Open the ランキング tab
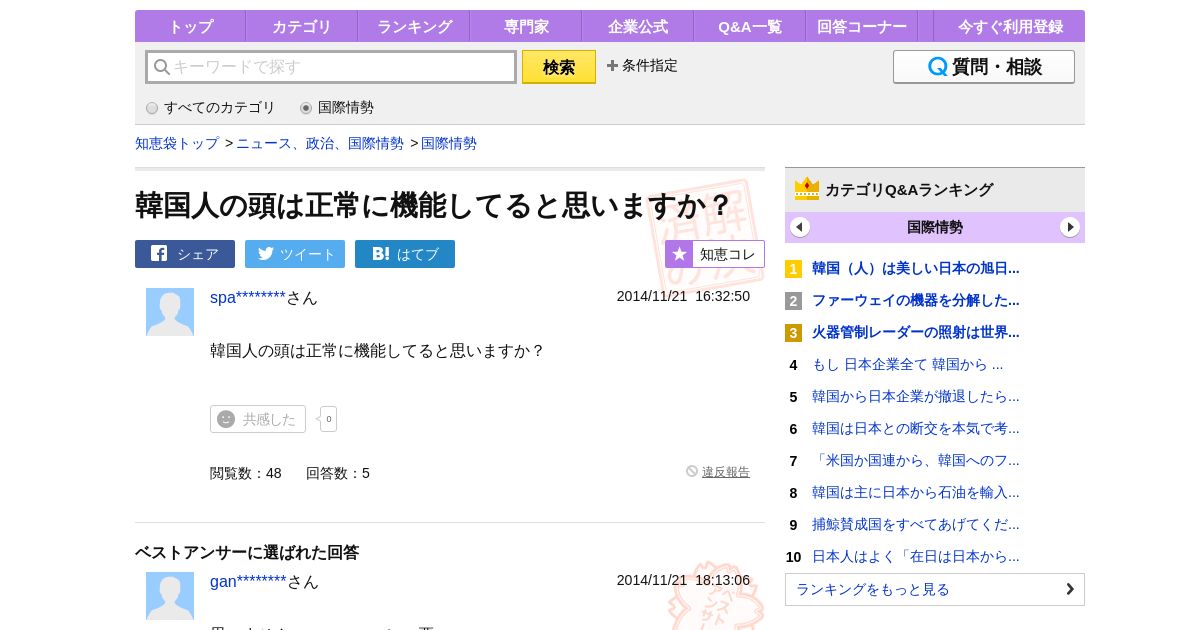This screenshot has width=1200, height=630. point(414,26)
